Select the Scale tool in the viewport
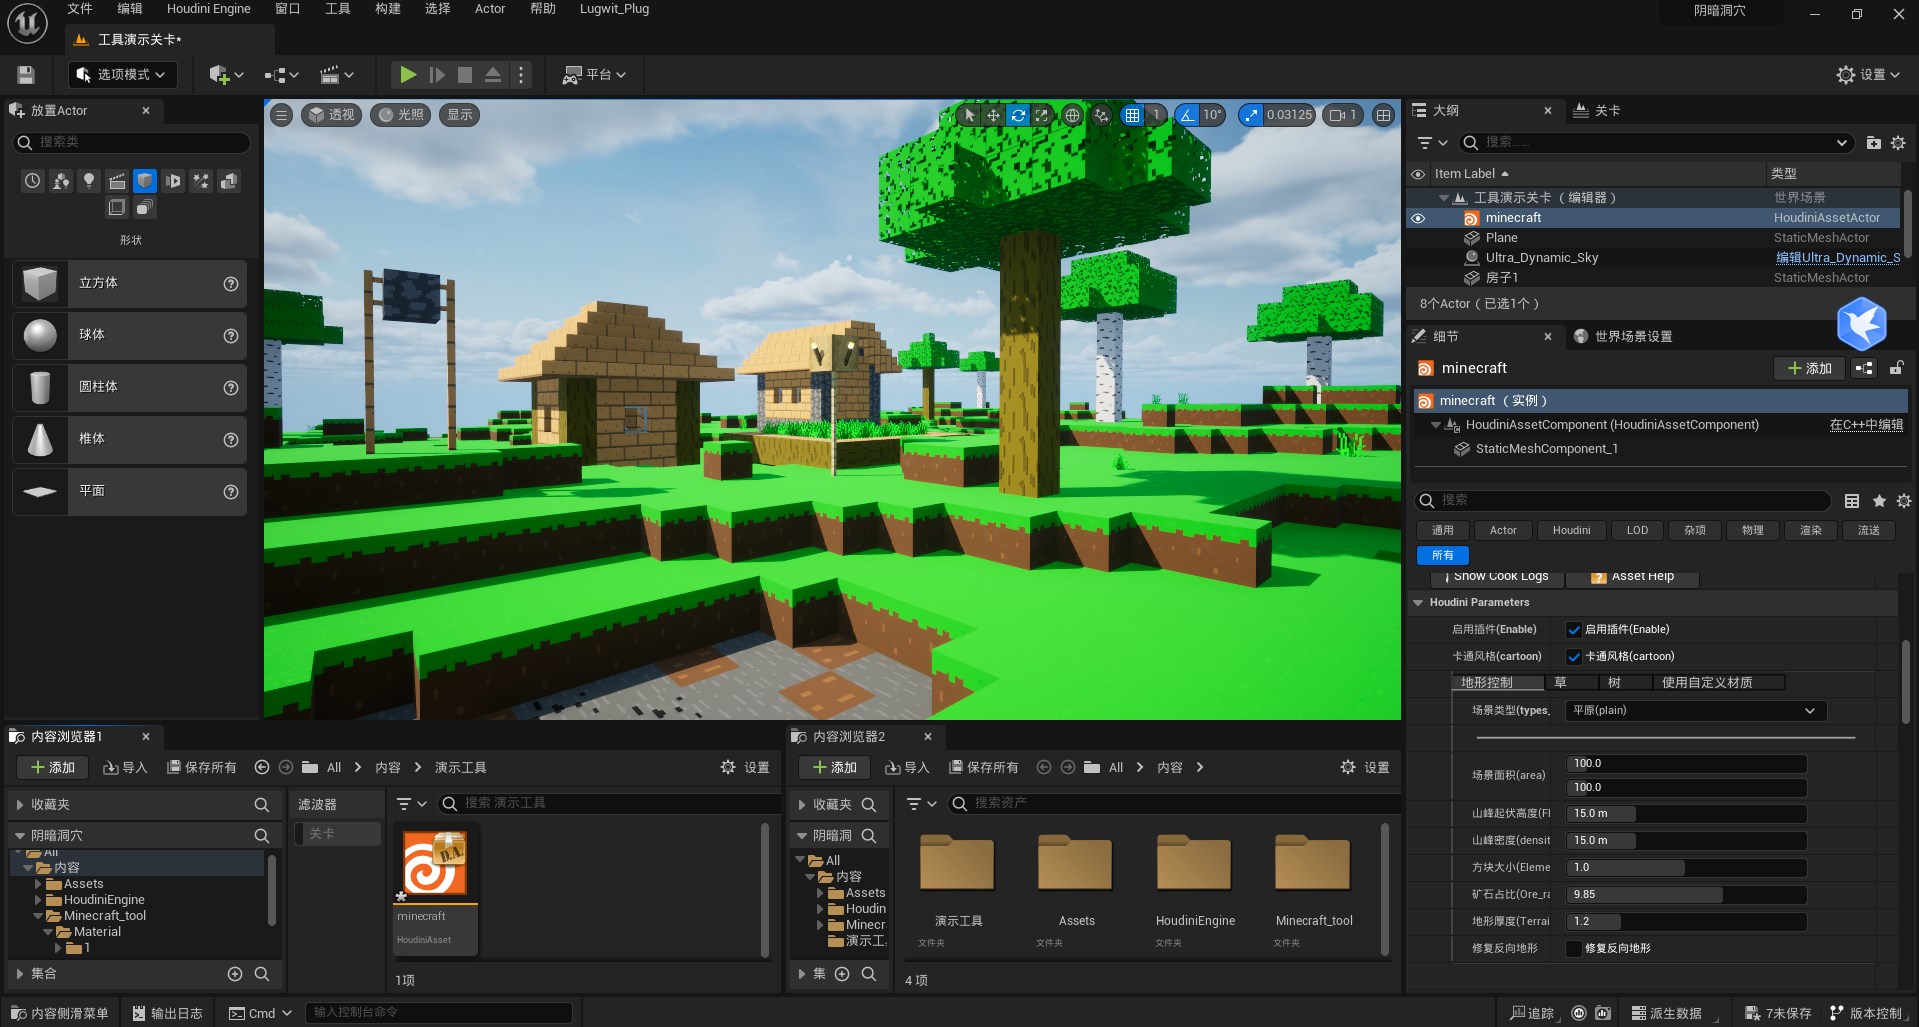The image size is (1919, 1027). (x=1042, y=115)
